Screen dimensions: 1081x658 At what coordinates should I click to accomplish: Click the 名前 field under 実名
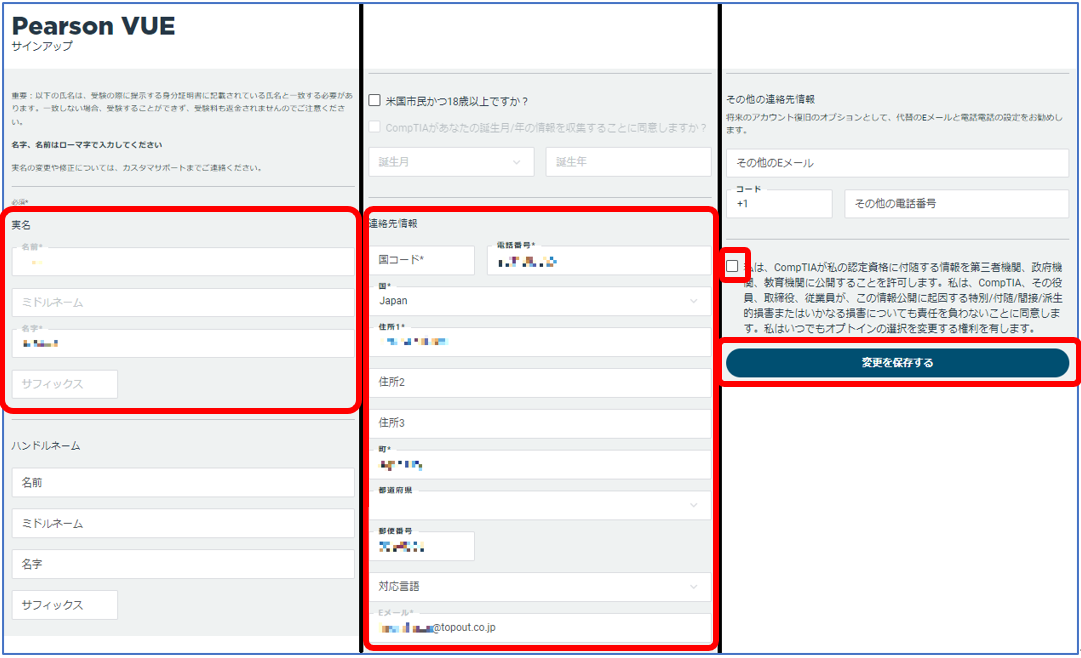183,261
